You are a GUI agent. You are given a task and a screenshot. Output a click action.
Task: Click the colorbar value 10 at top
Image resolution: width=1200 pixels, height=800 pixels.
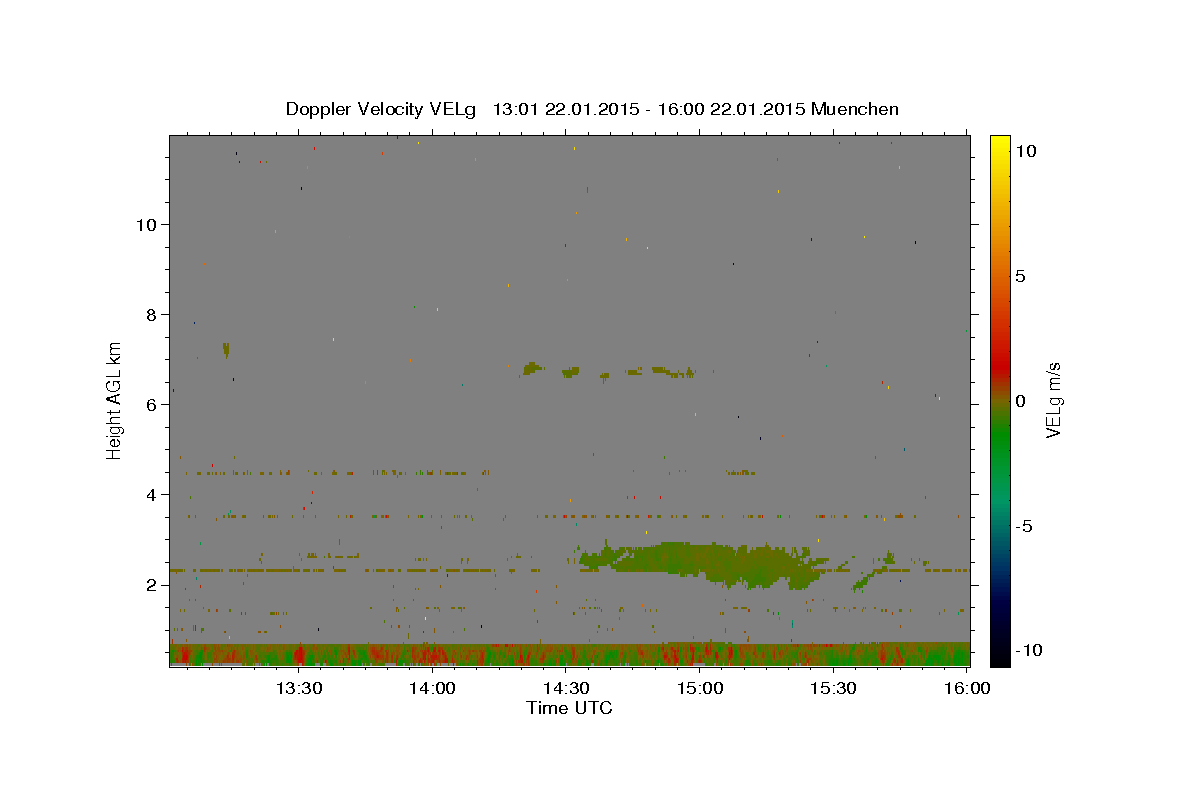pyautogui.click(x=1025, y=151)
